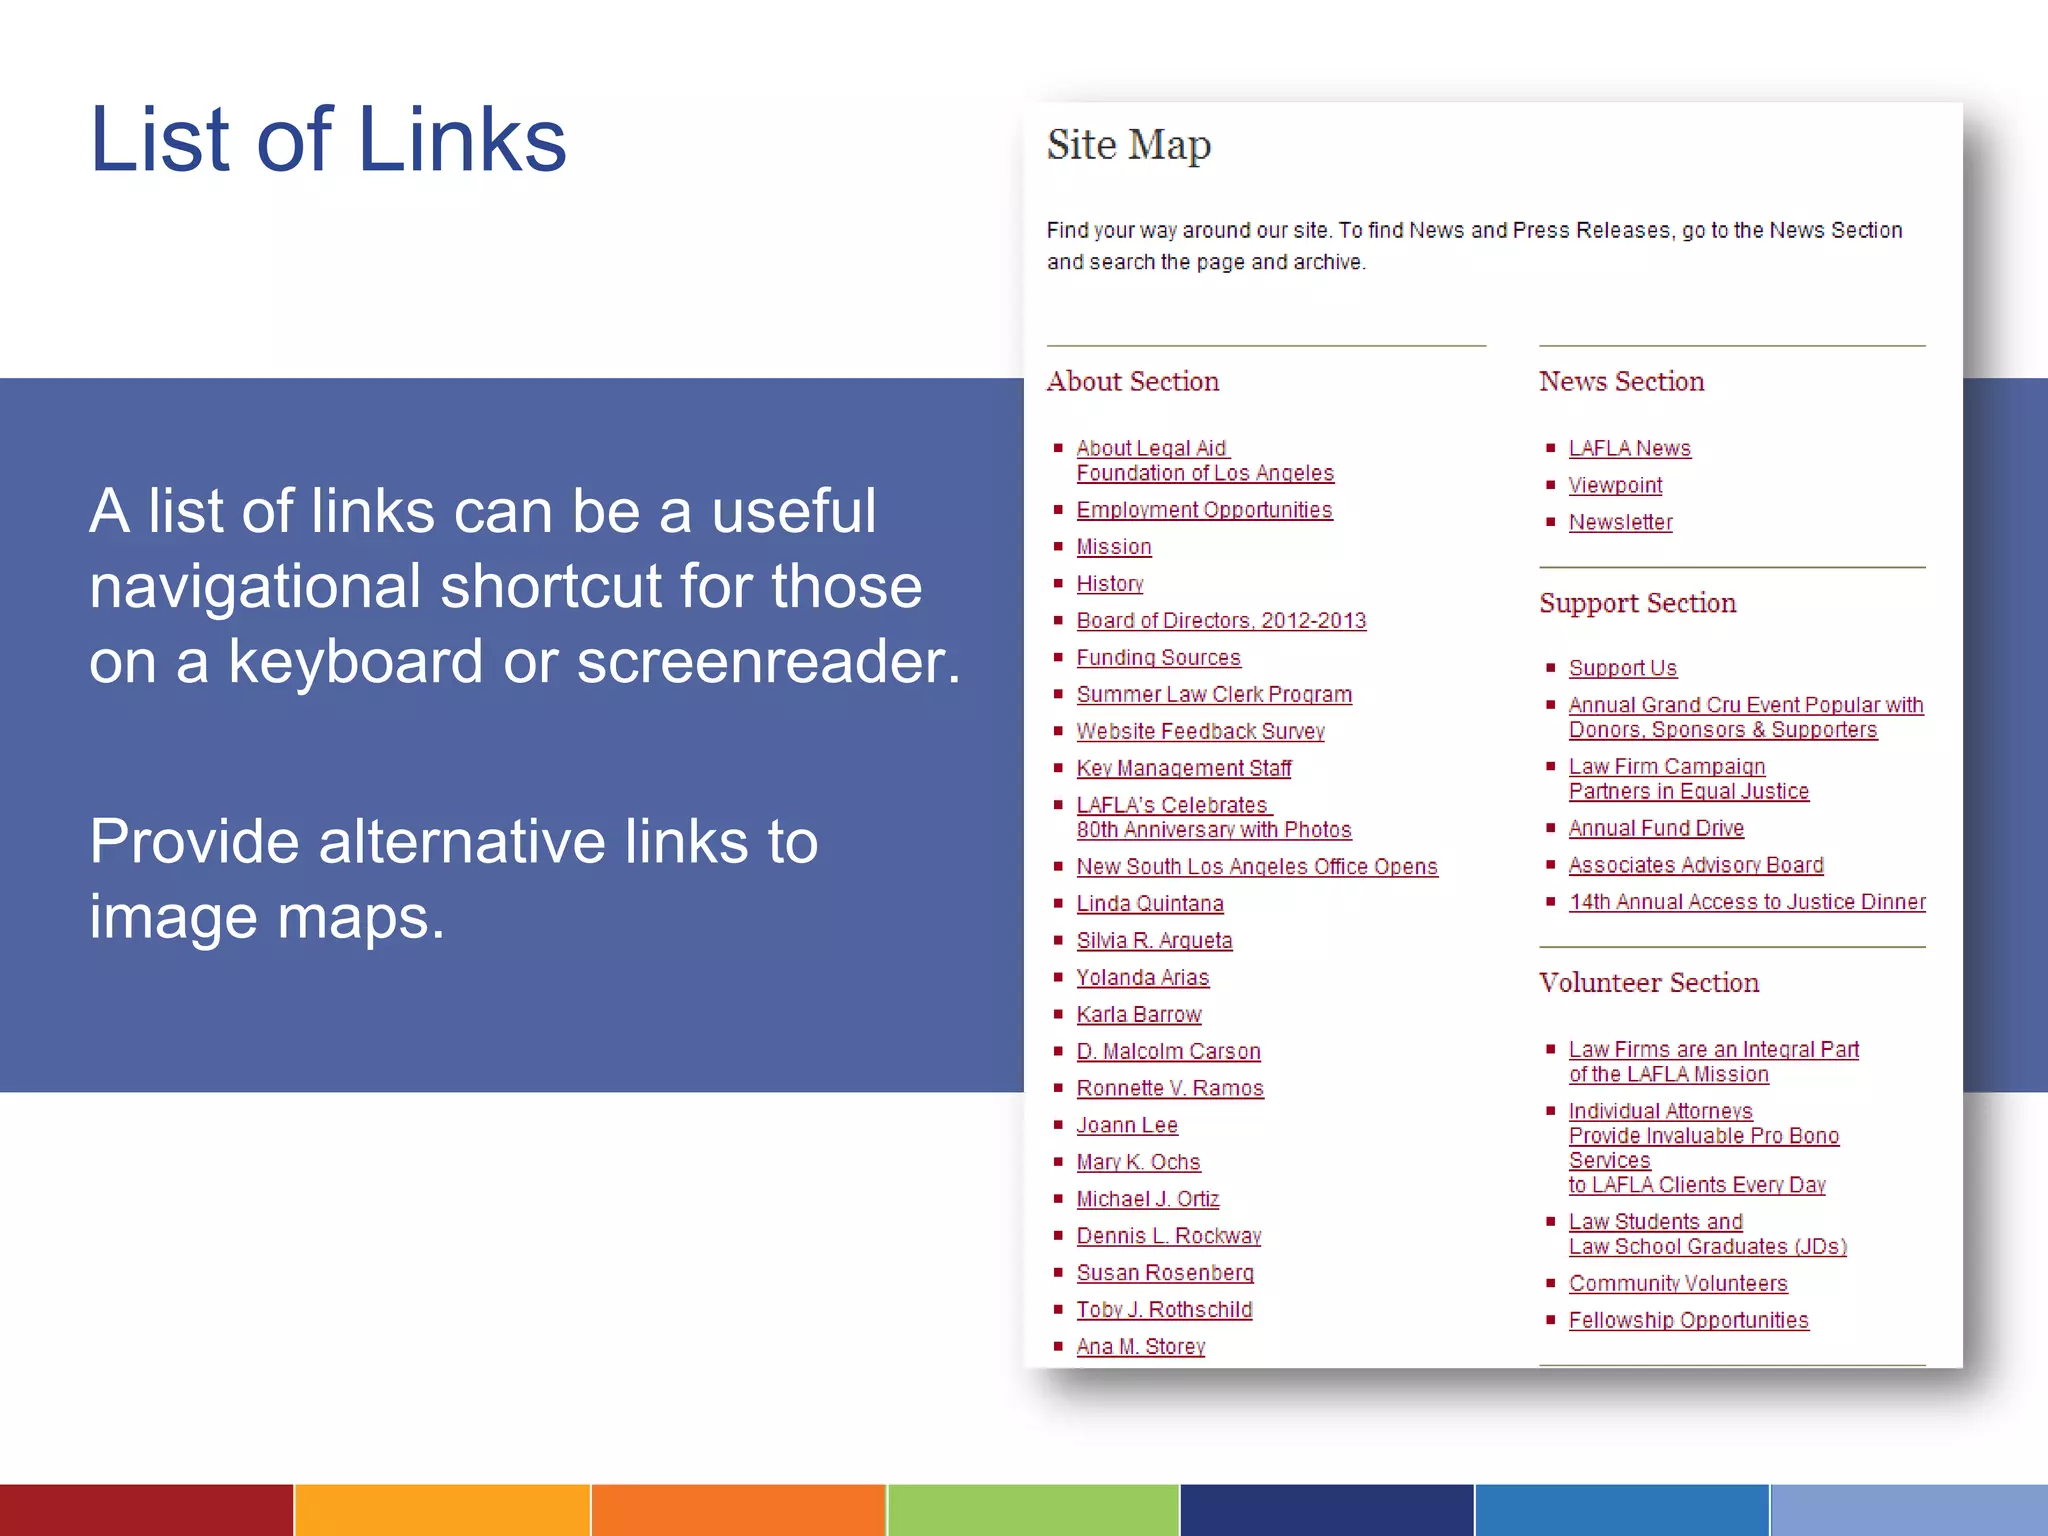The image size is (2048, 1536).
Task: Open the Ronnette V. Ramos link
Action: click(1170, 1089)
